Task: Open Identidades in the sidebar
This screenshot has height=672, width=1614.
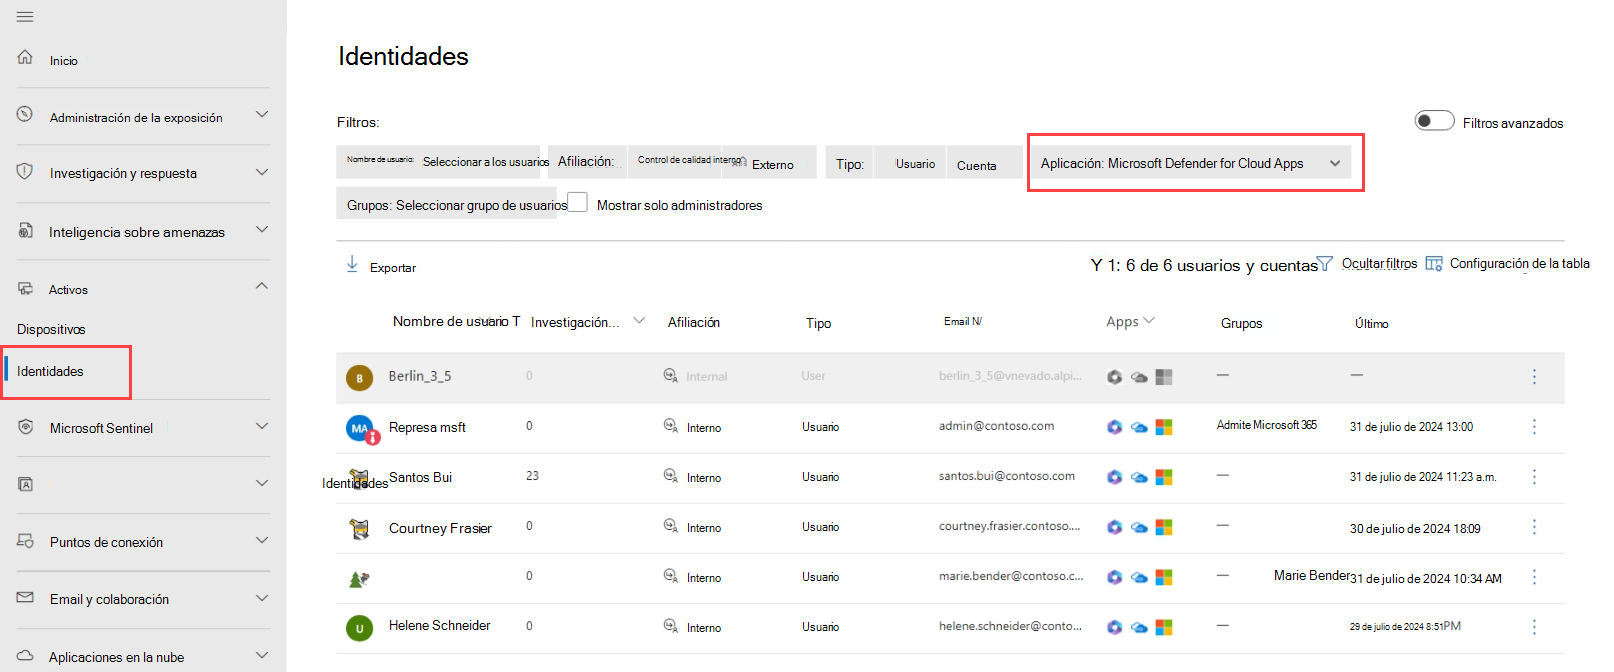Action: click(x=50, y=371)
